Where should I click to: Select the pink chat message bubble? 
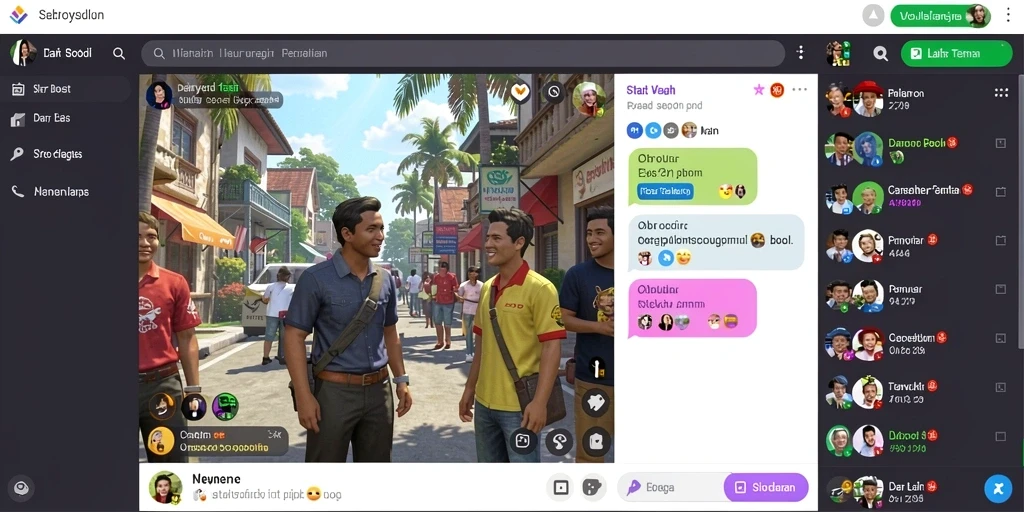point(692,308)
